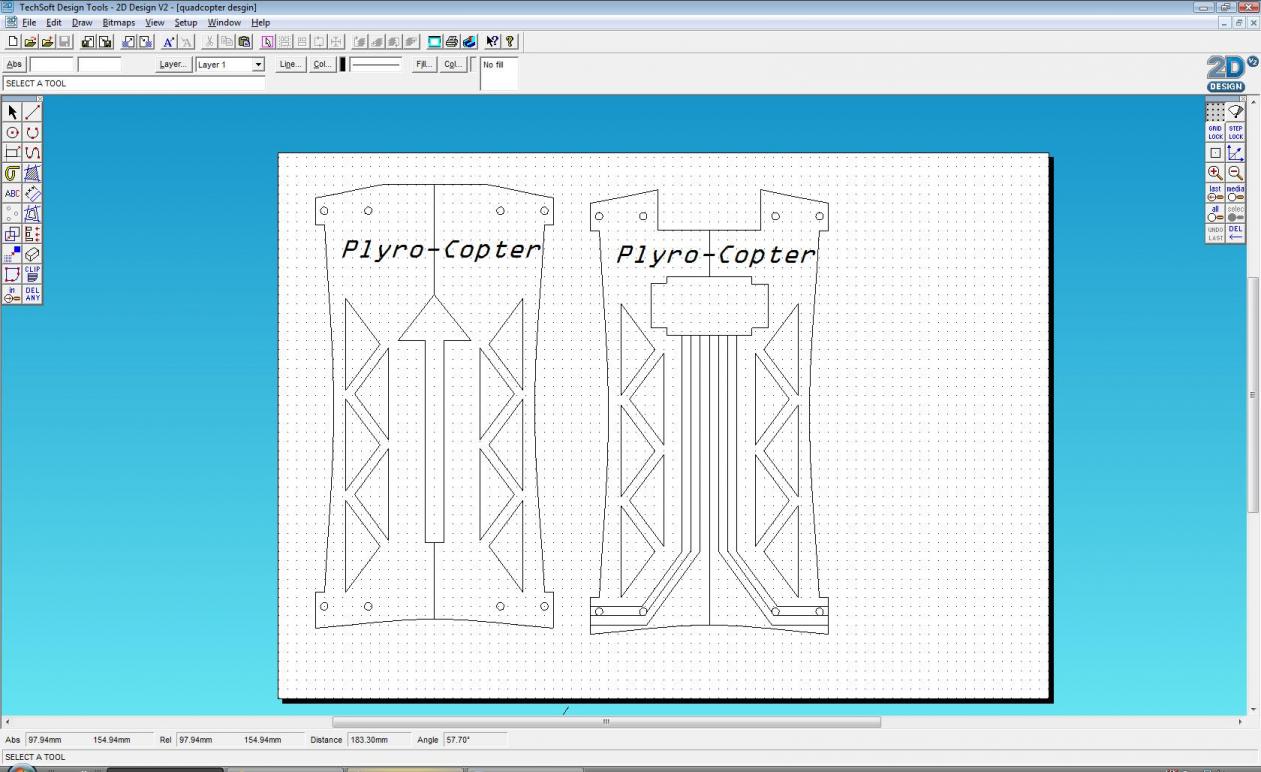Click the vertical scrollbar thumb
The width and height of the screenshot is (1261, 772).
tap(1254, 394)
